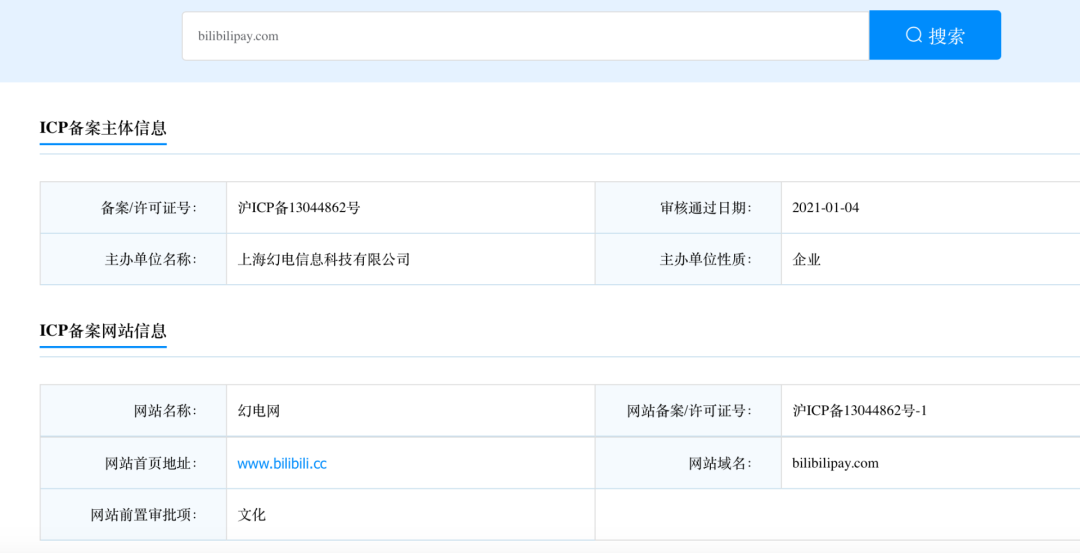Click website license 沪ICP备13044862号-1

[x=860, y=411]
